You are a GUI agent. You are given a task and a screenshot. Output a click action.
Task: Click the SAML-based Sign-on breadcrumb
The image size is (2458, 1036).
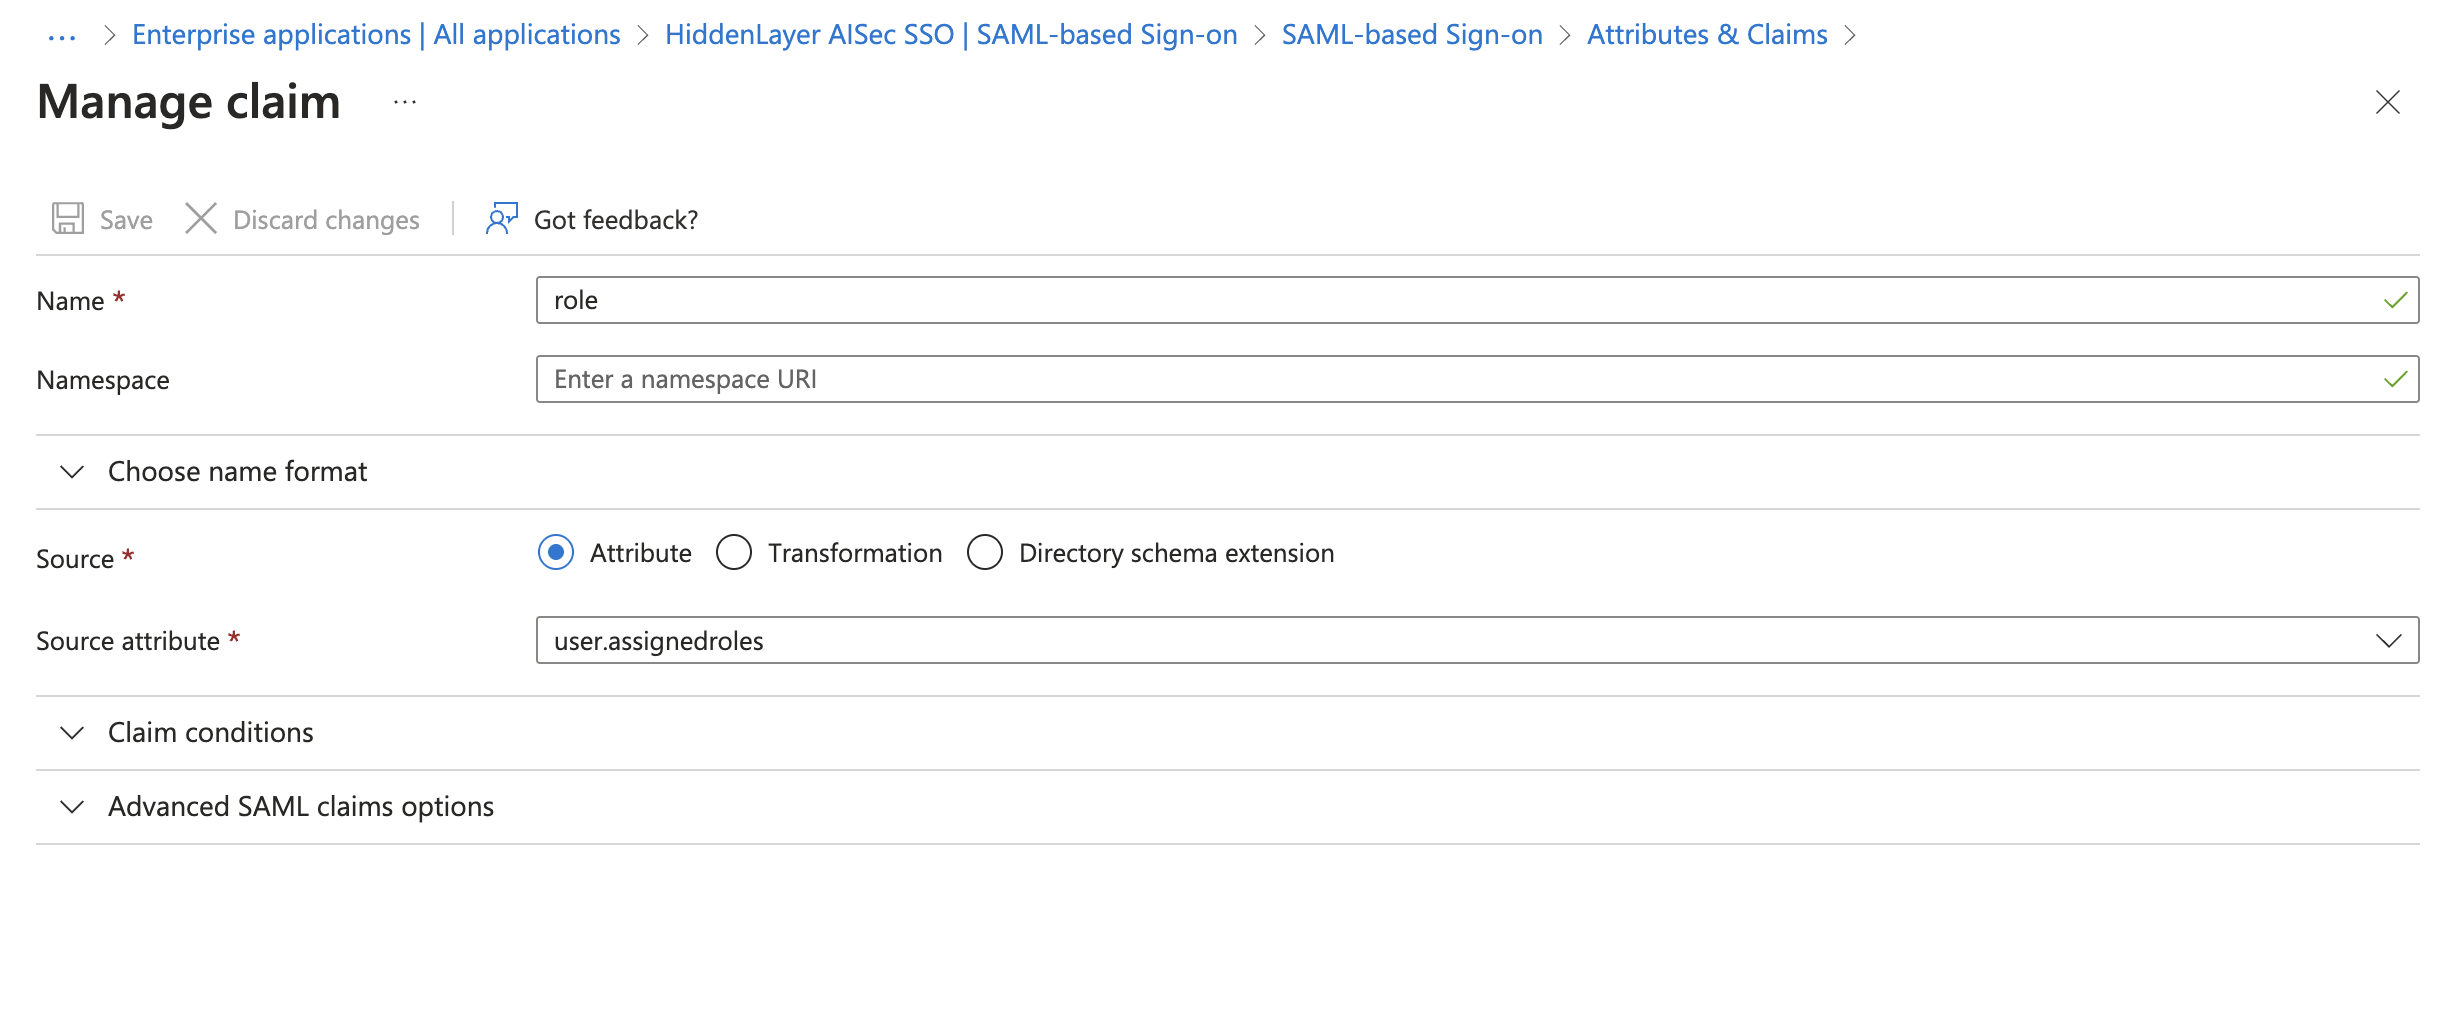click(1413, 34)
